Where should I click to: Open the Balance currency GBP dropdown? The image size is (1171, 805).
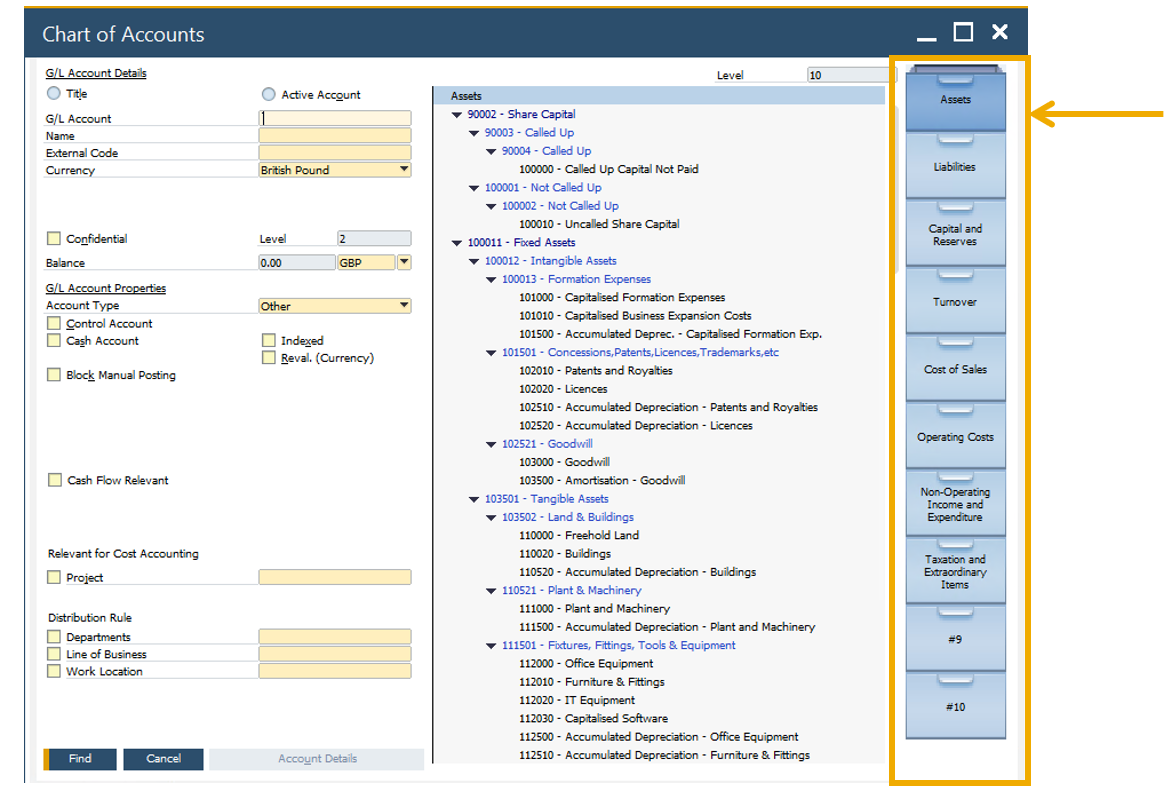click(x=404, y=262)
